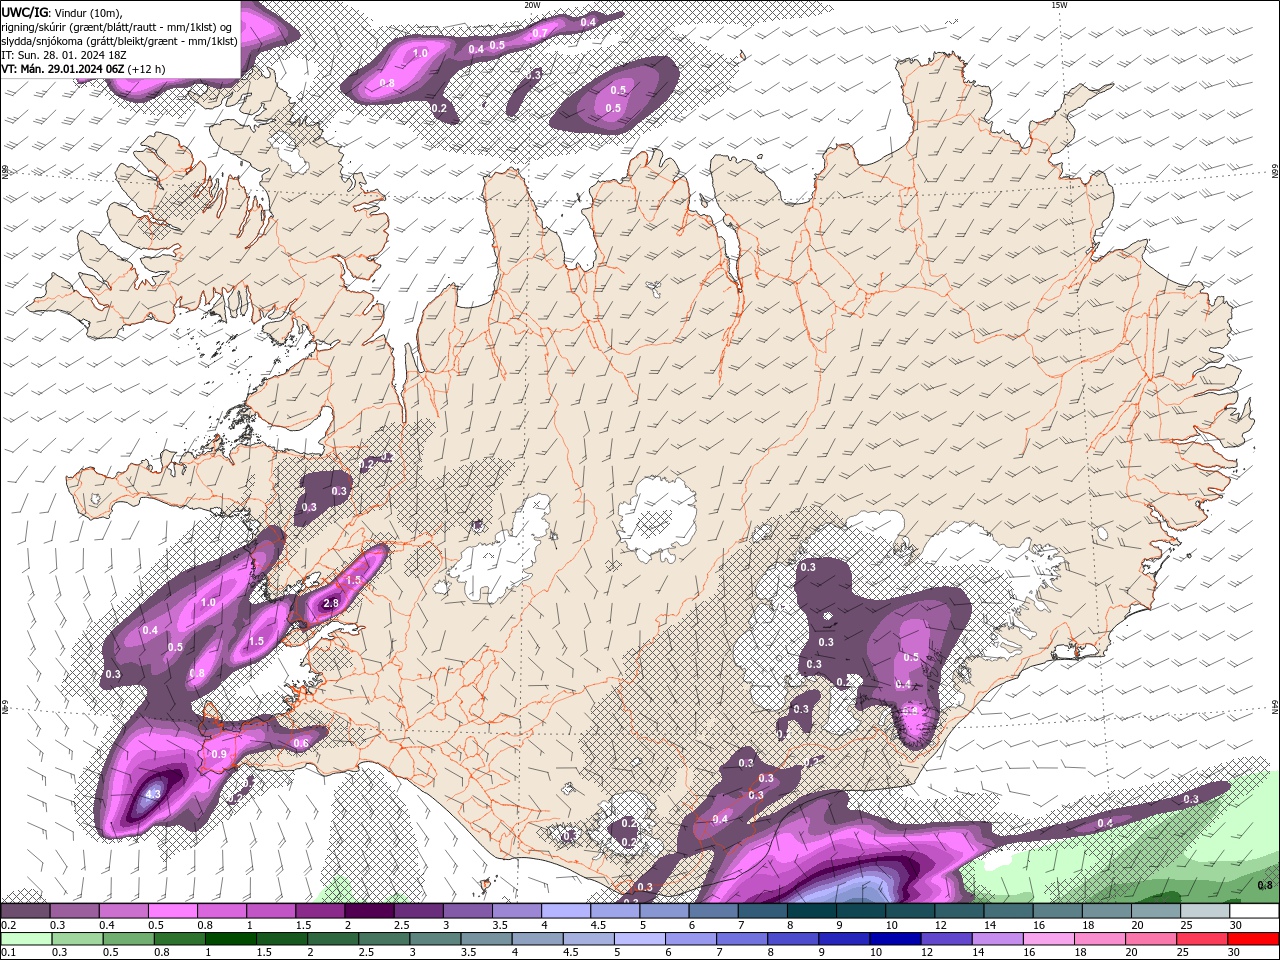Click the light grey snow swatch at 25
The height and width of the screenshot is (960, 1280).
tap(1205, 911)
